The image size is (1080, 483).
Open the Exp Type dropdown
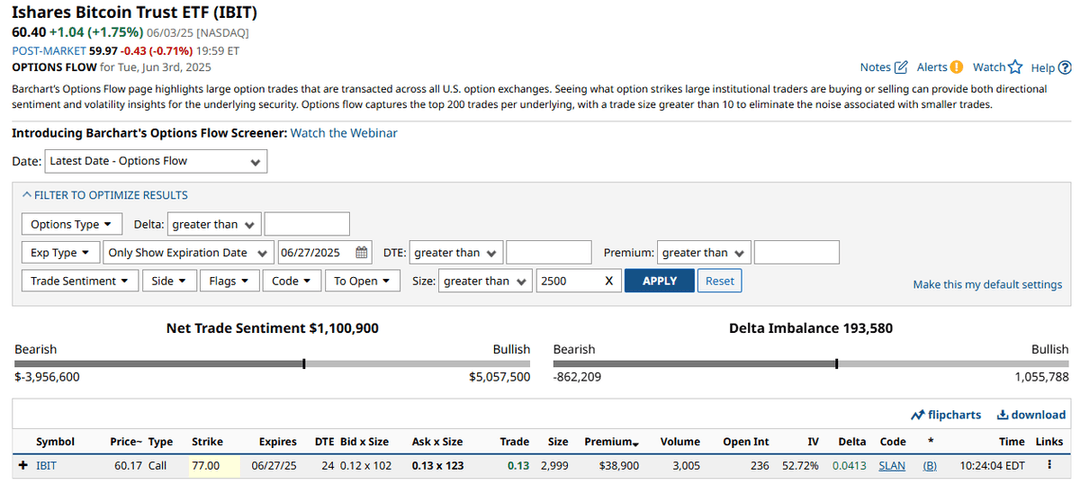pyautogui.click(x=61, y=252)
